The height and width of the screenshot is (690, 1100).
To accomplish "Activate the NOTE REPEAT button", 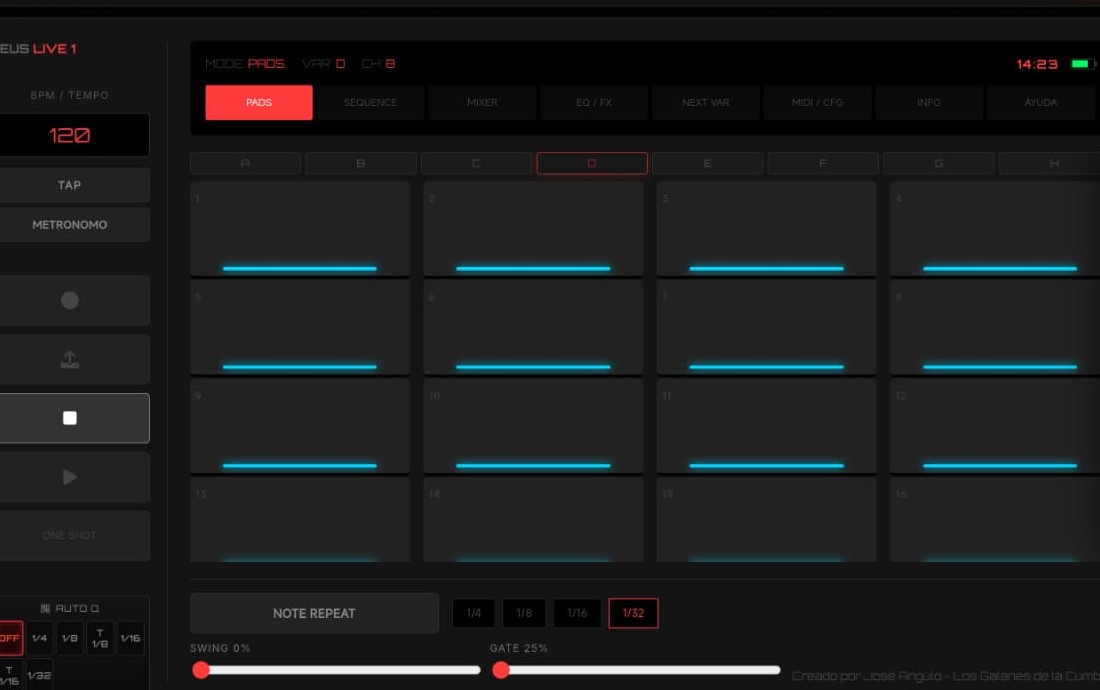I will (314, 614).
